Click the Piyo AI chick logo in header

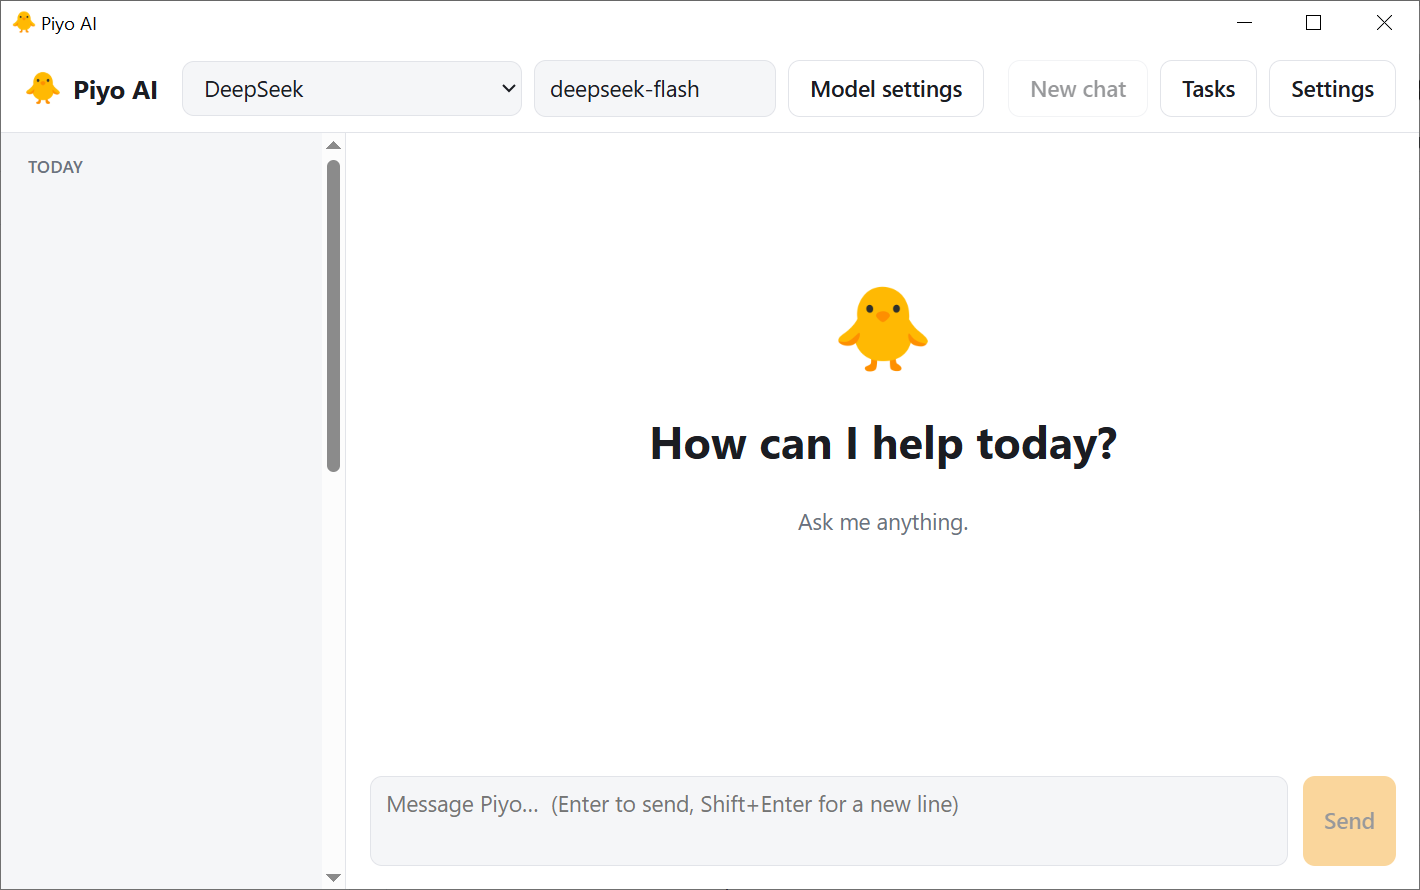(42, 89)
